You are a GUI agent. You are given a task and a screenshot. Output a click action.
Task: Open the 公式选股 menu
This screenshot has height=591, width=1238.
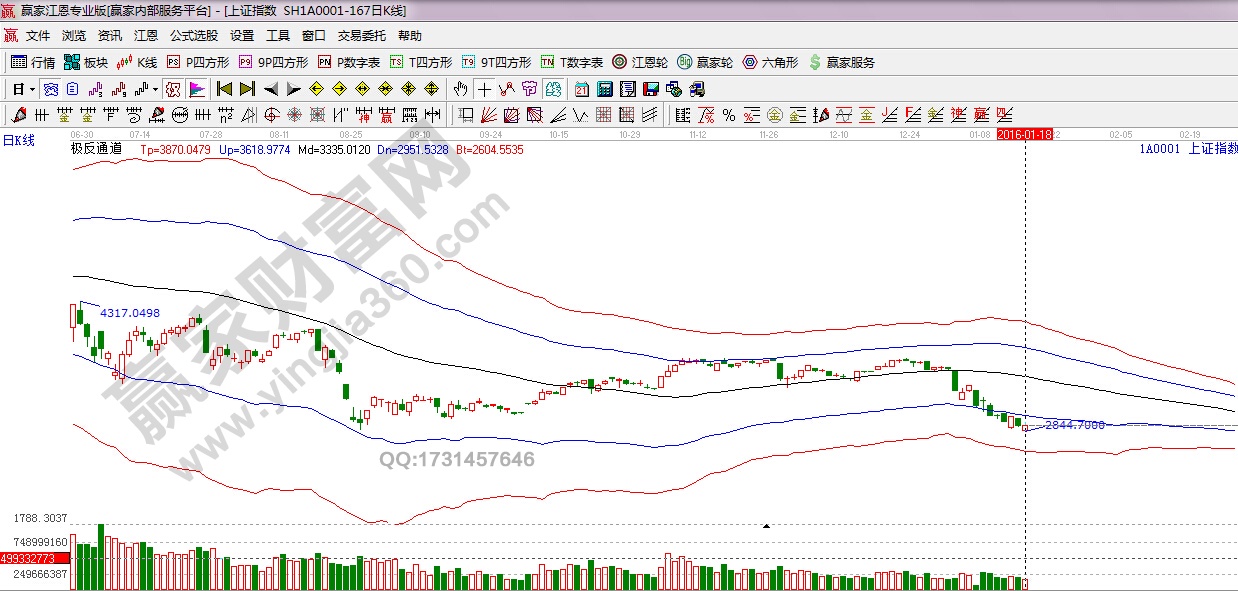(x=193, y=36)
